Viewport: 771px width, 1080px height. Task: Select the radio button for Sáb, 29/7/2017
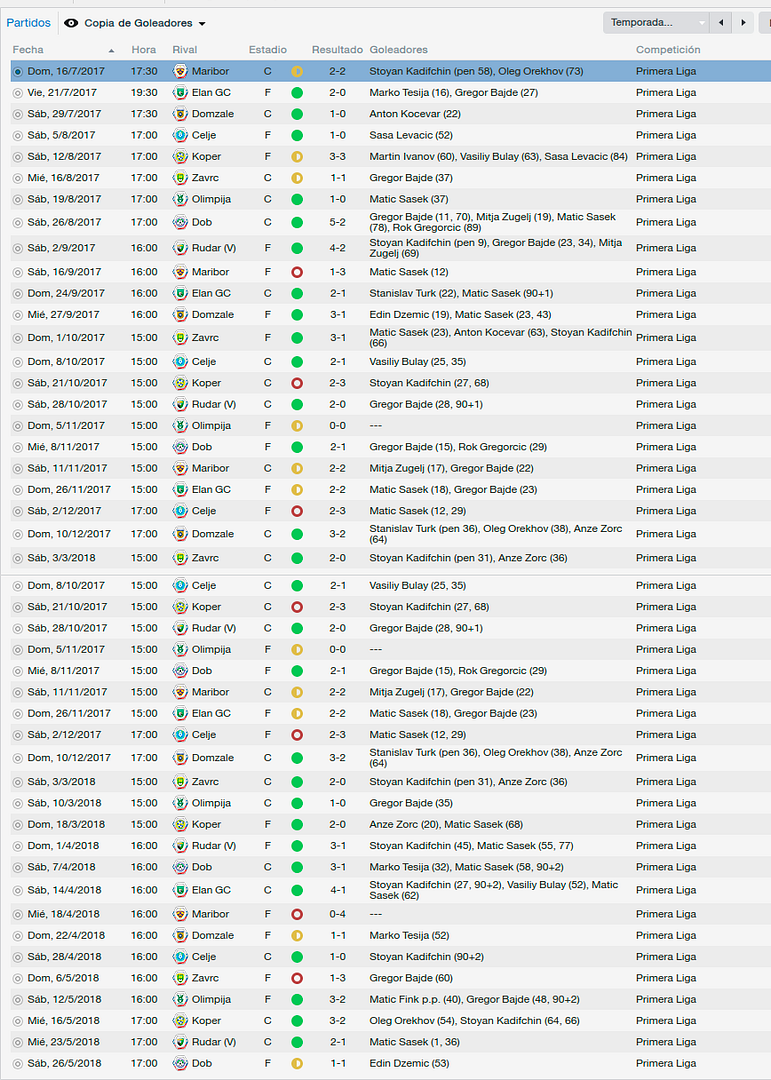[18, 114]
